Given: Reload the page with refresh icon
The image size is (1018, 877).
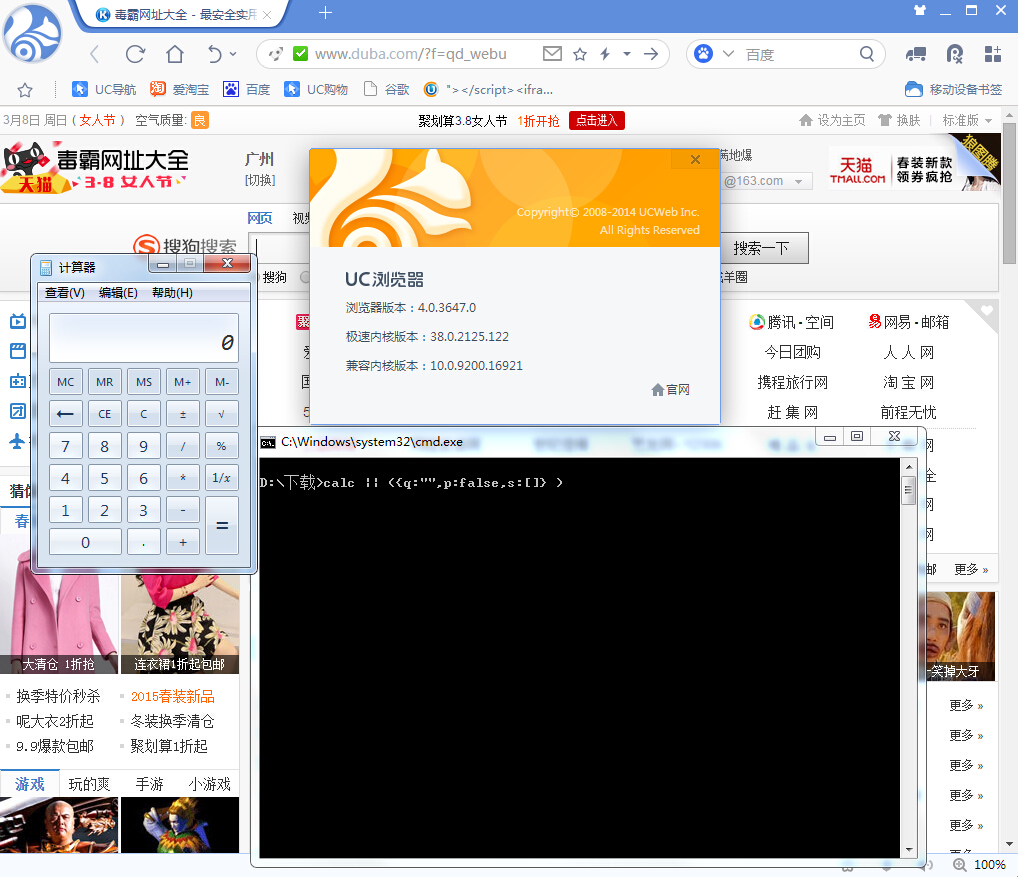Looking at the screenshot, I should point(135,54).
